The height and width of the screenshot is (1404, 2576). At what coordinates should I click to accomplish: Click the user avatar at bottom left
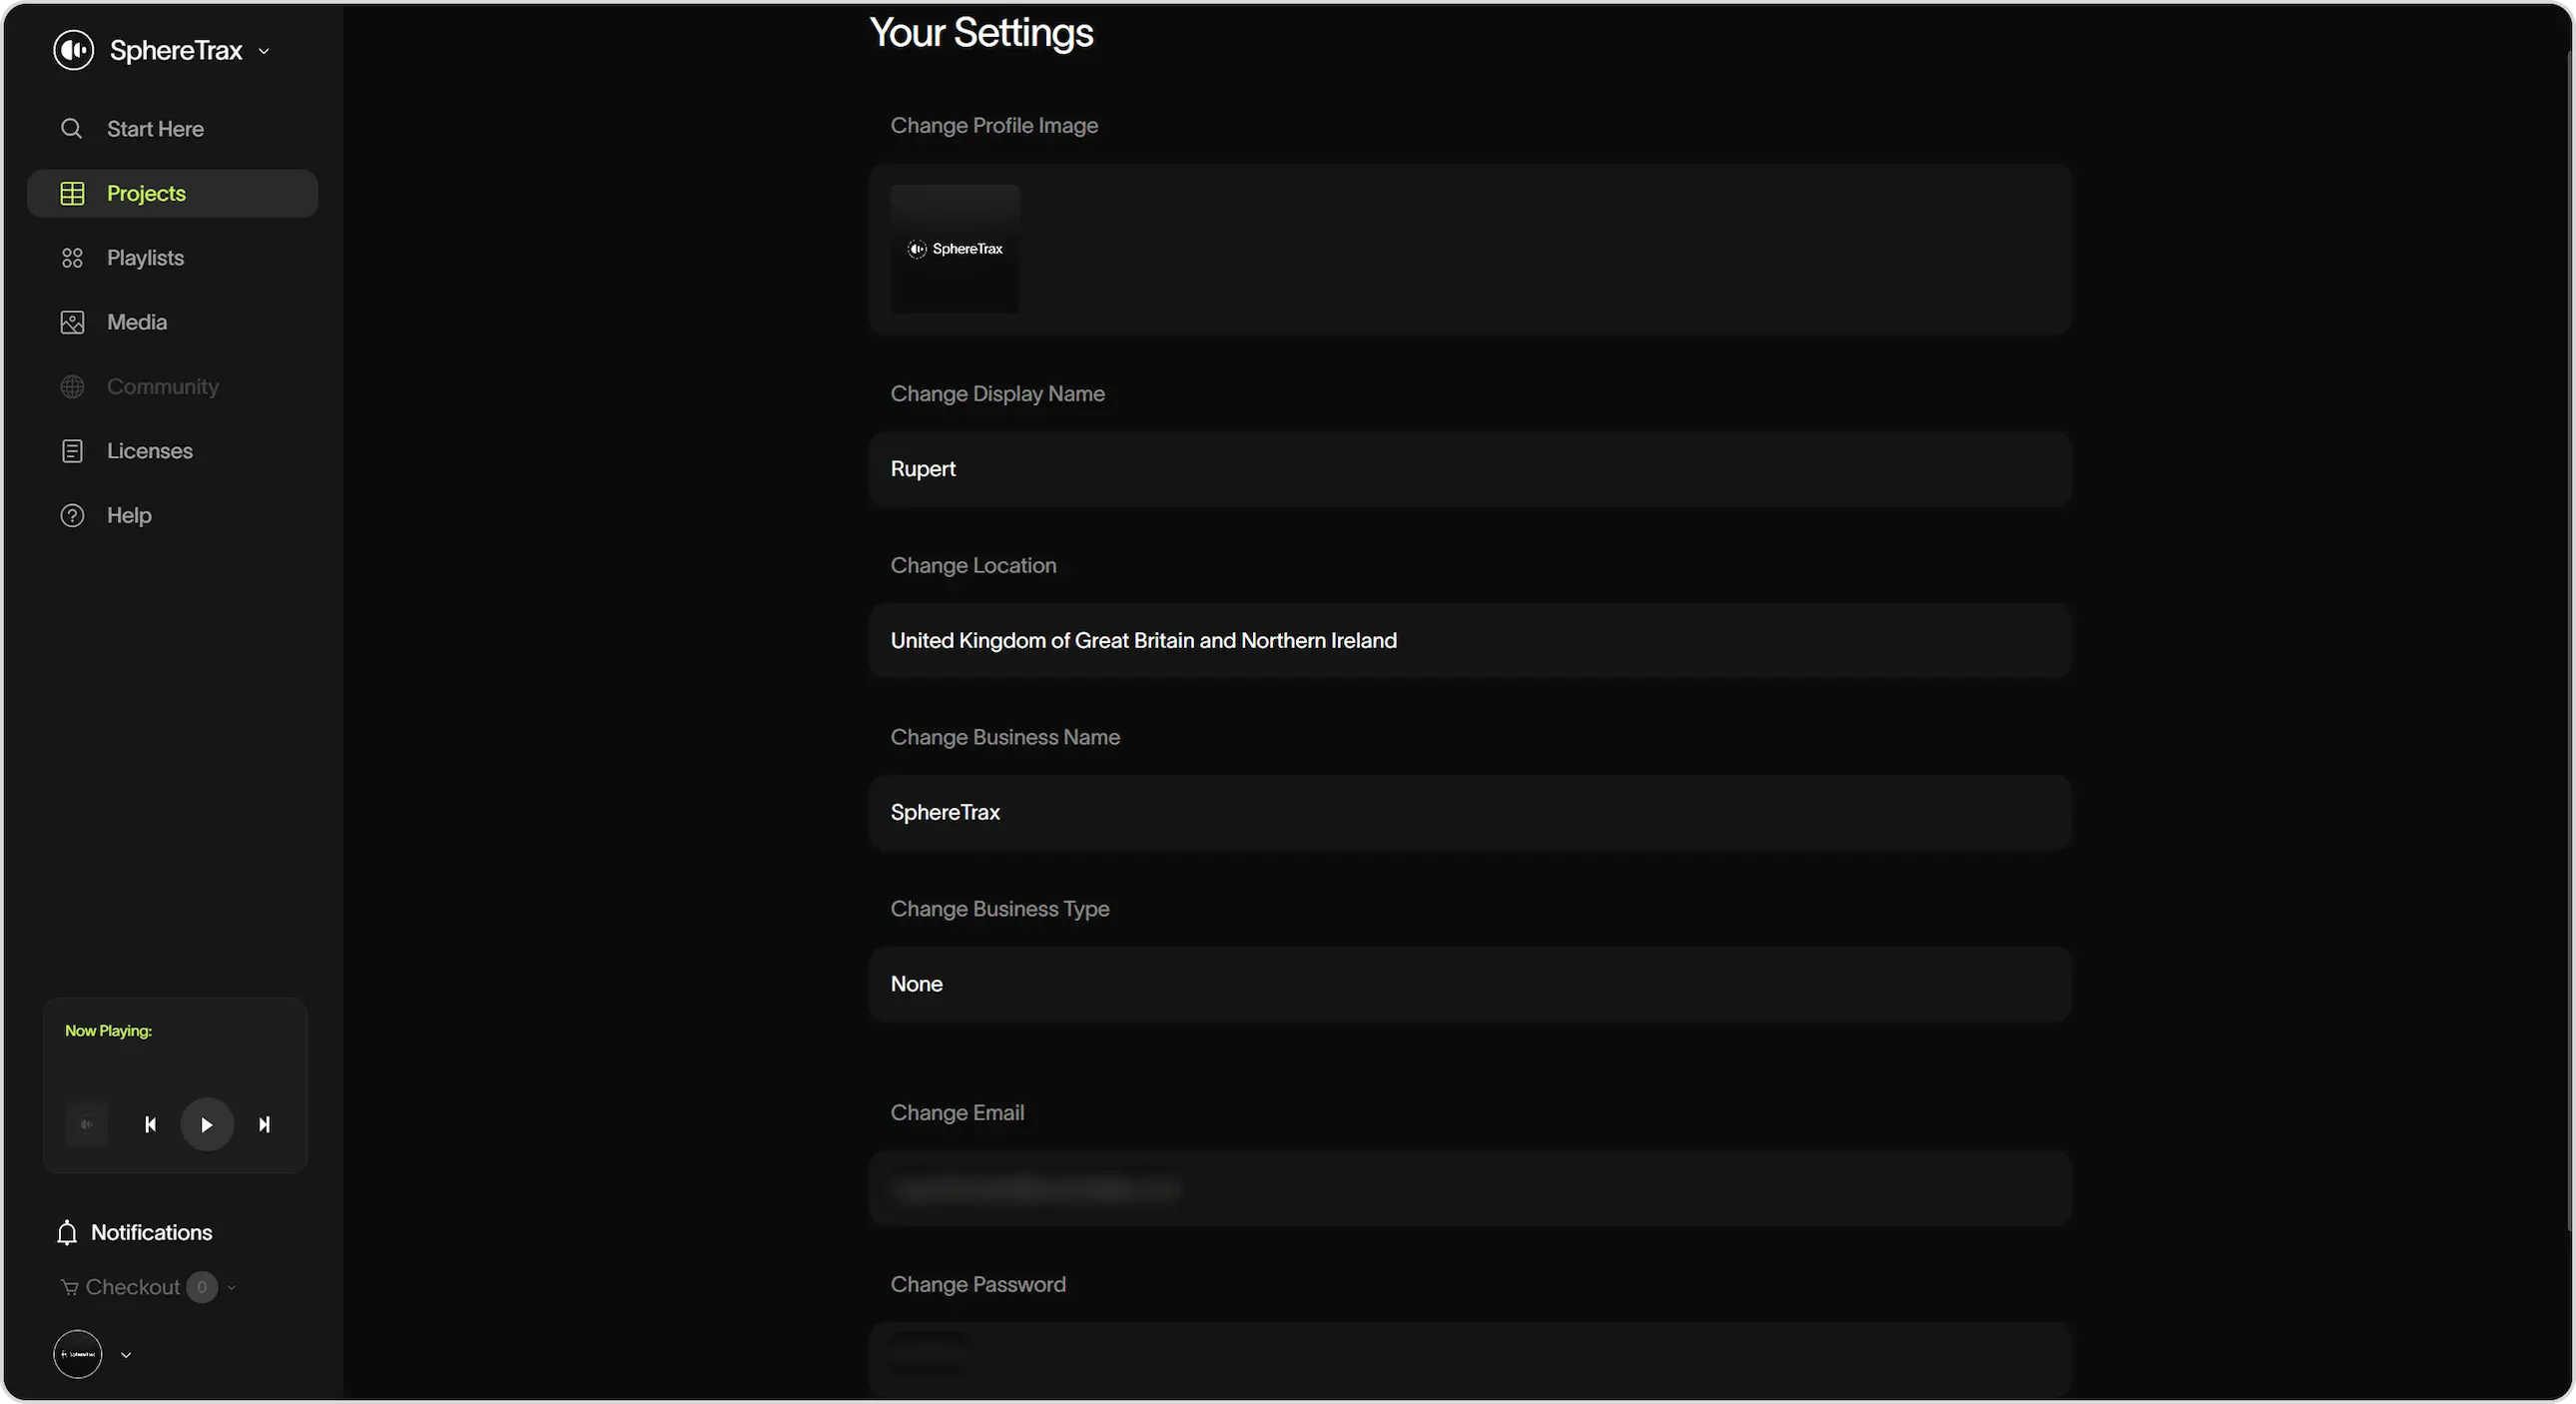[x=78, y=1355]
